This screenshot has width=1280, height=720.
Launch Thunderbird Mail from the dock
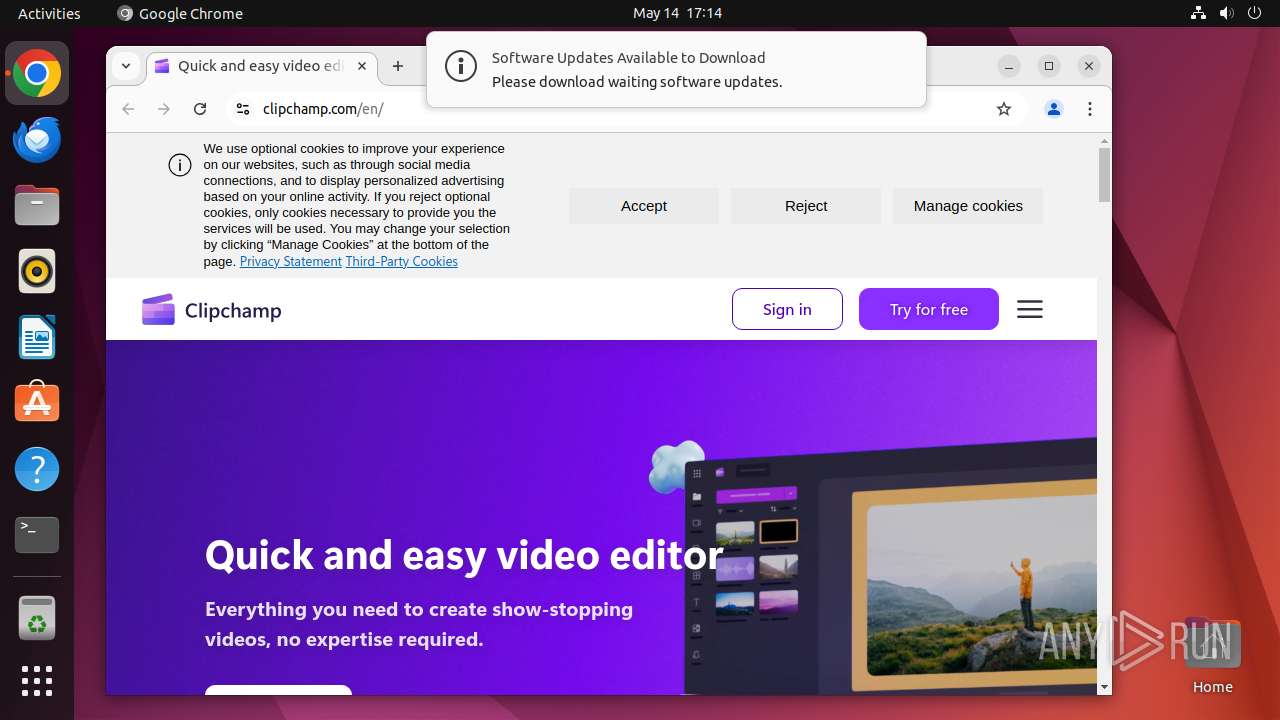pyautogui.click(x=37, y=139)
